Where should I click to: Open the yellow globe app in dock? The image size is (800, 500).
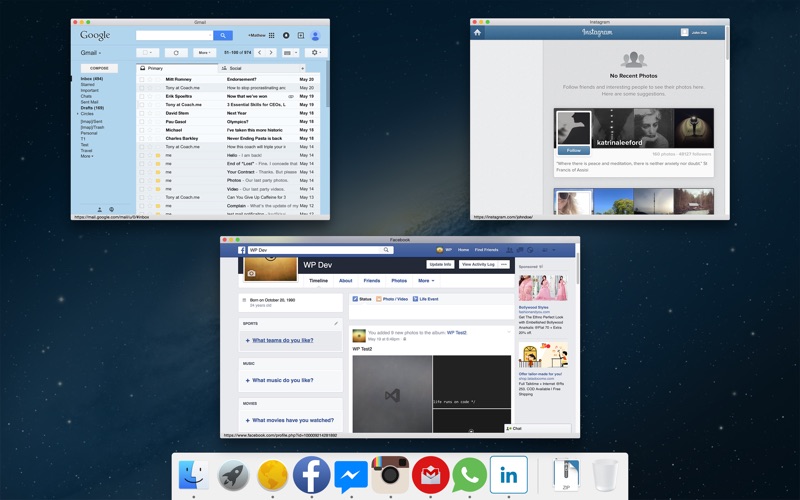pyautogui.click(x=272, y=475)
